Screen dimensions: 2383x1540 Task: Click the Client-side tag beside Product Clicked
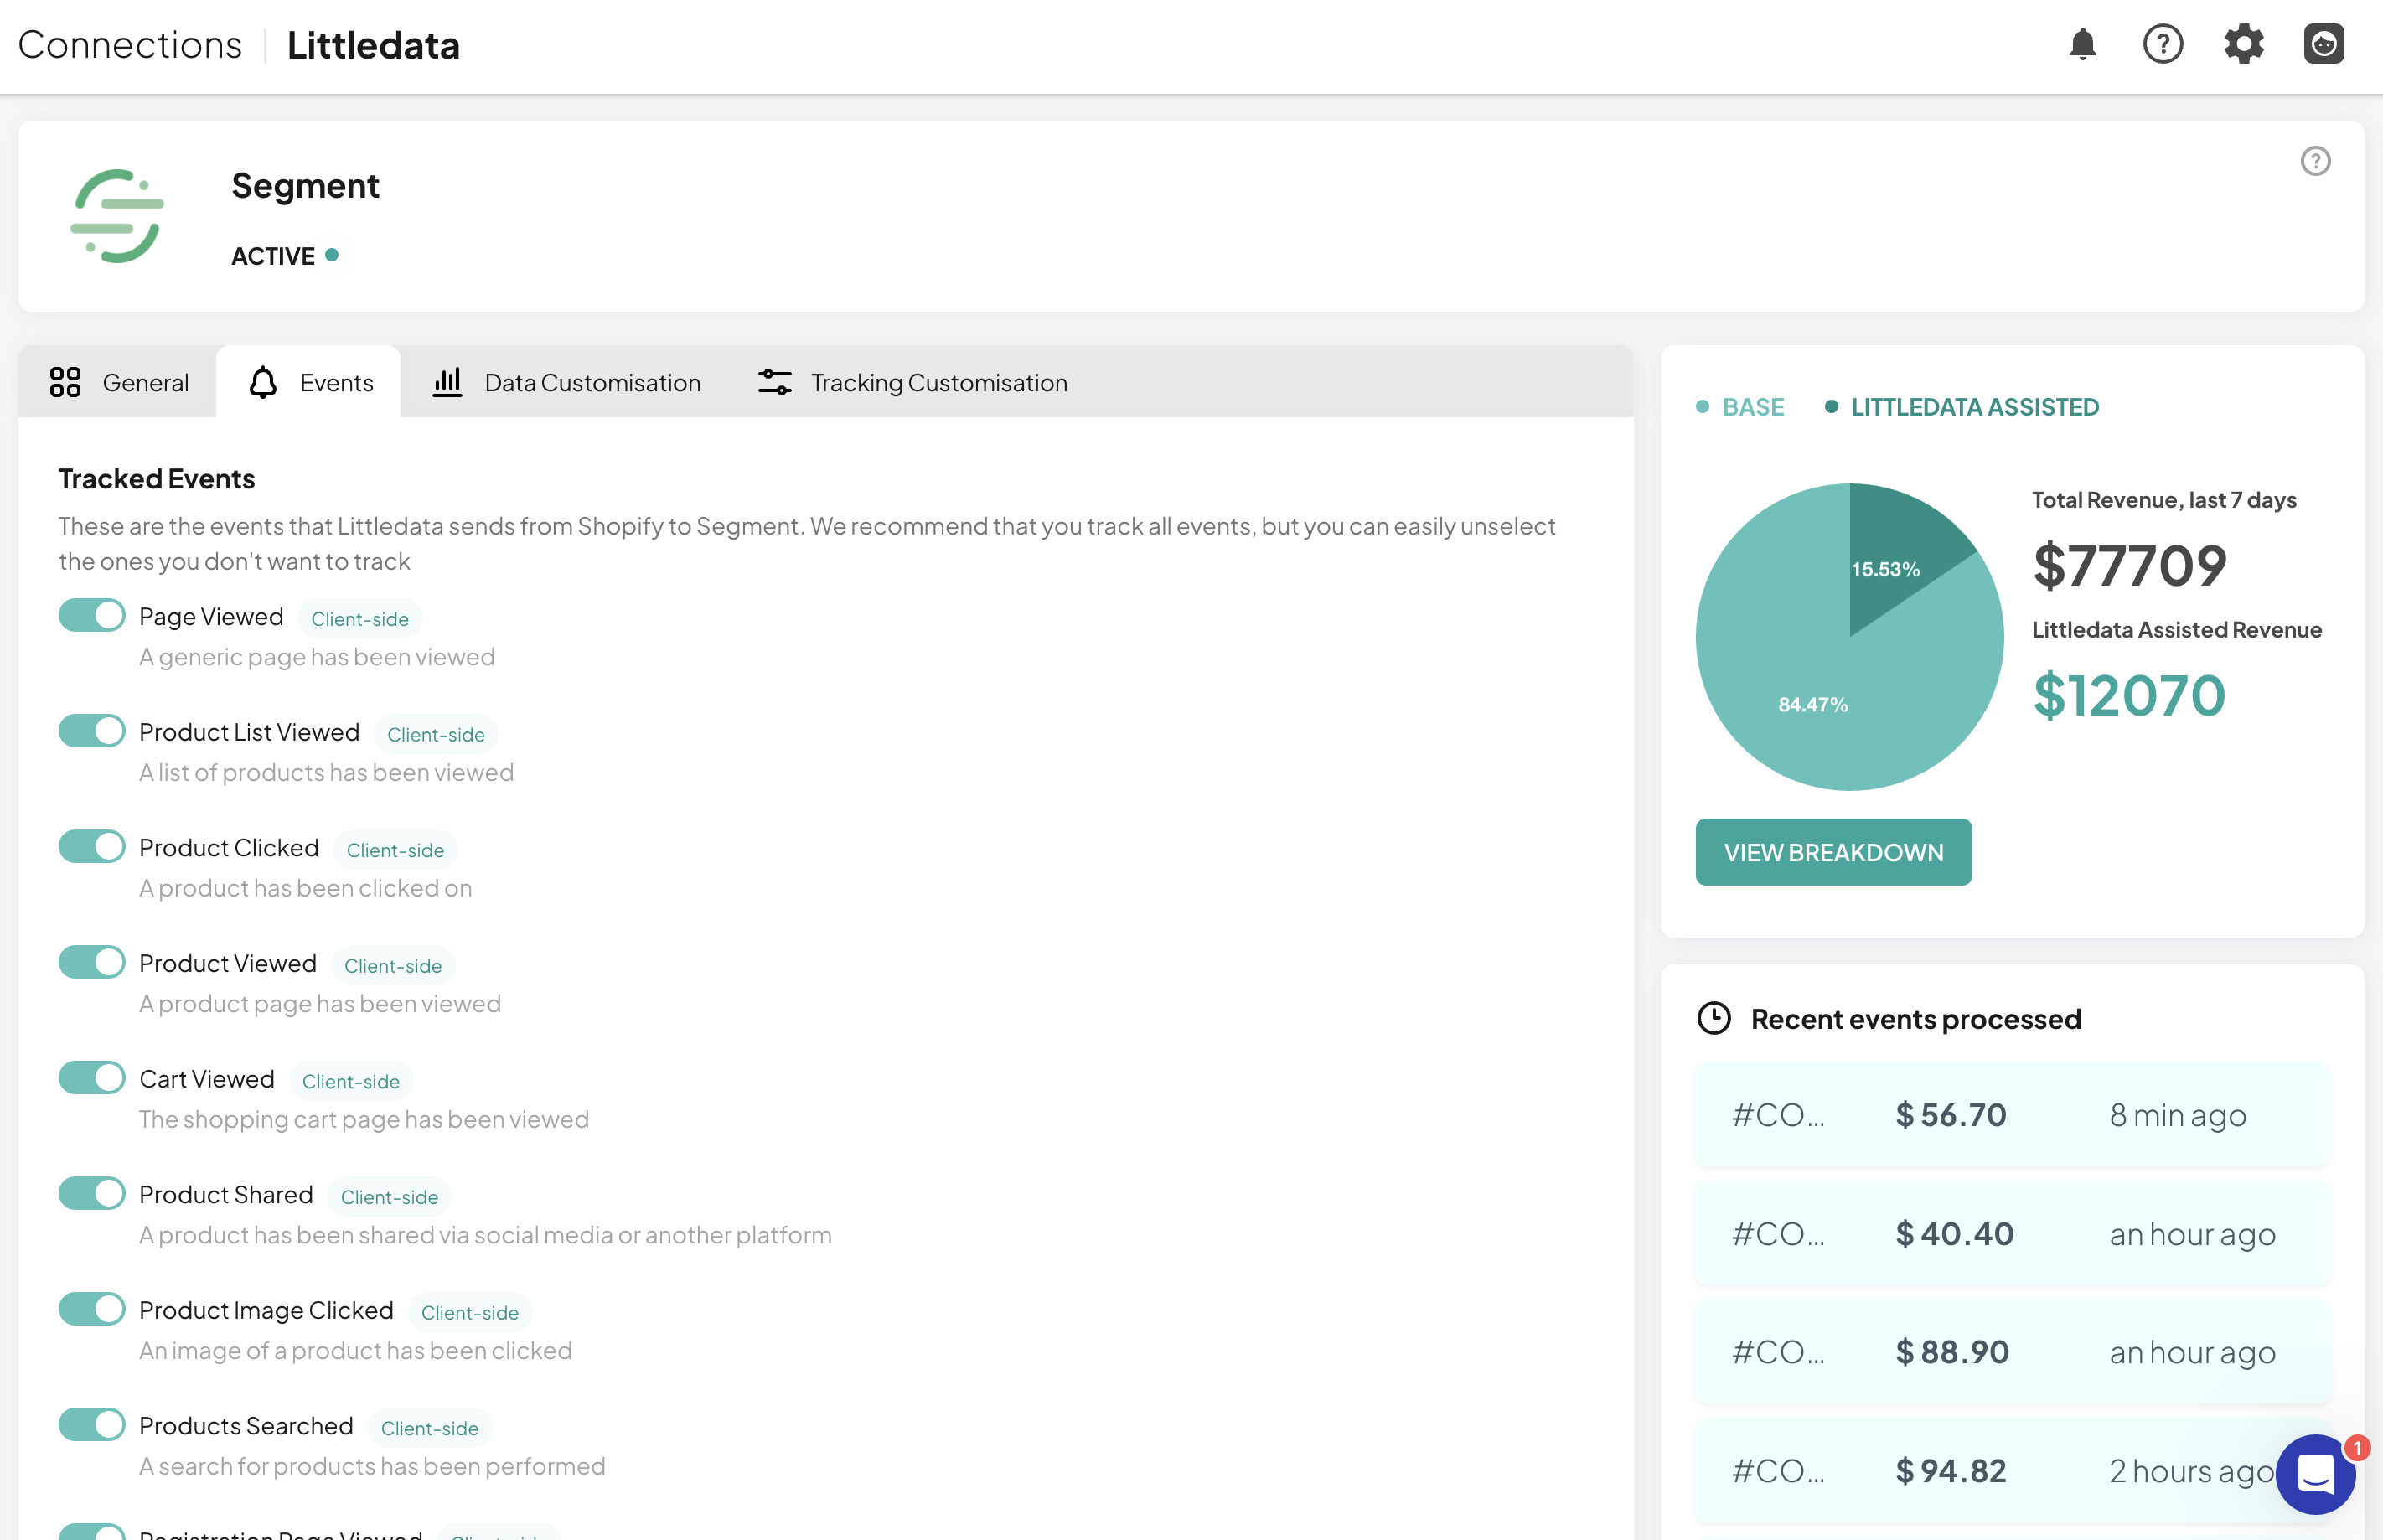tap(395, 850)
